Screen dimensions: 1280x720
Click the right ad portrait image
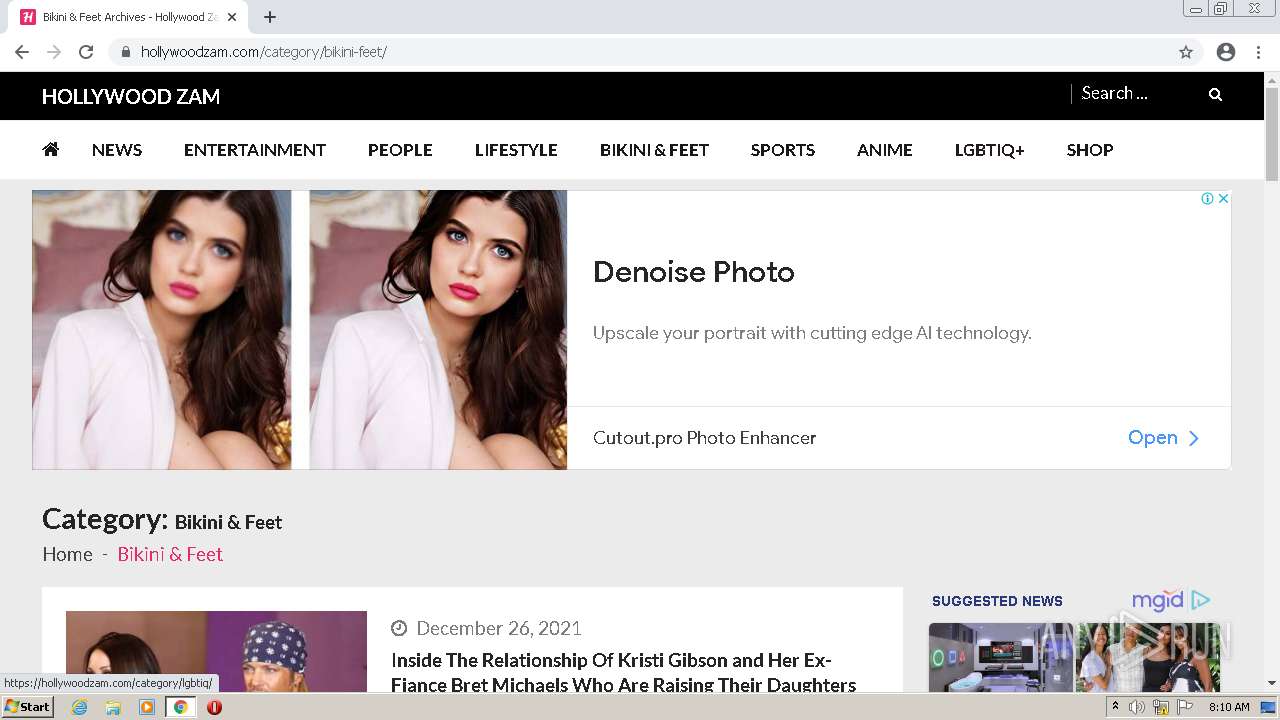point(438,330)
